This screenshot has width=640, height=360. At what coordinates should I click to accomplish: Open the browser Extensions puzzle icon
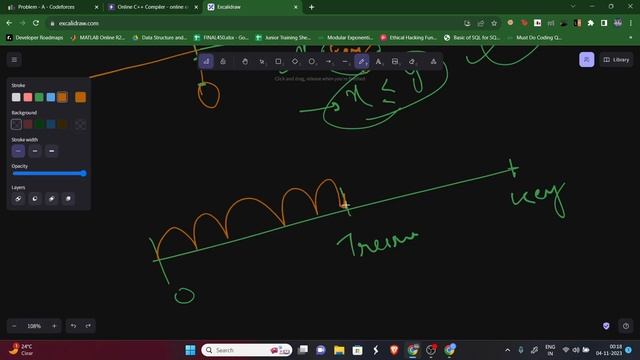[591, 23]
